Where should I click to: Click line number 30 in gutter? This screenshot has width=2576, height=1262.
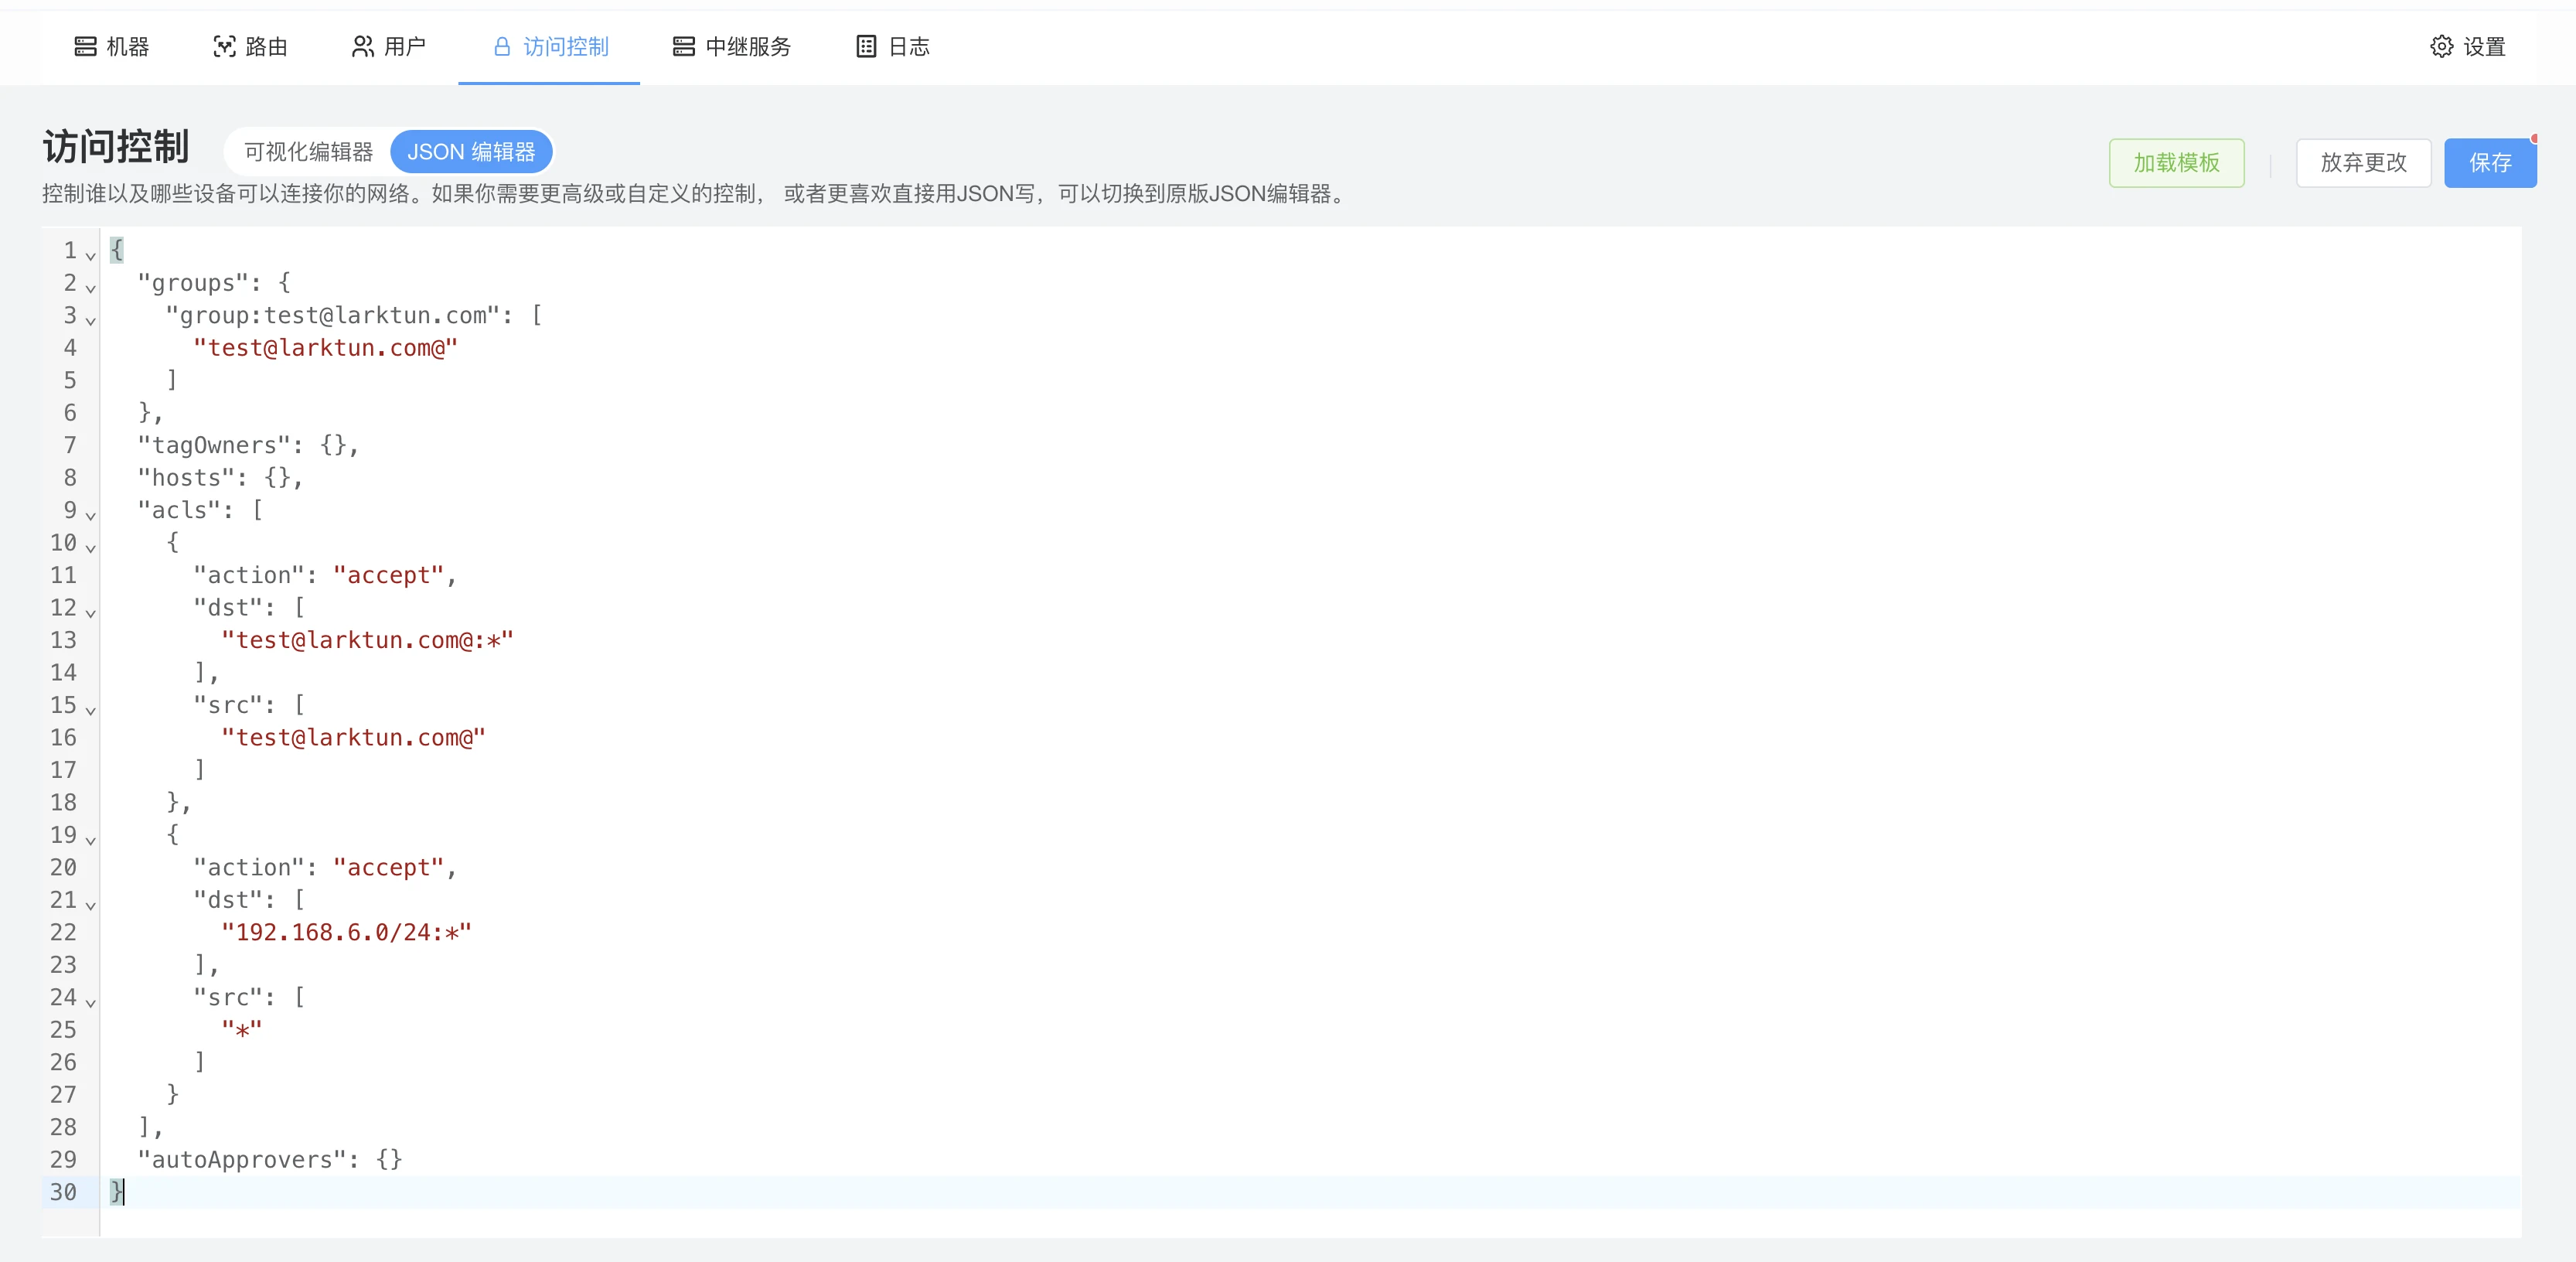tap(63, 1192)
